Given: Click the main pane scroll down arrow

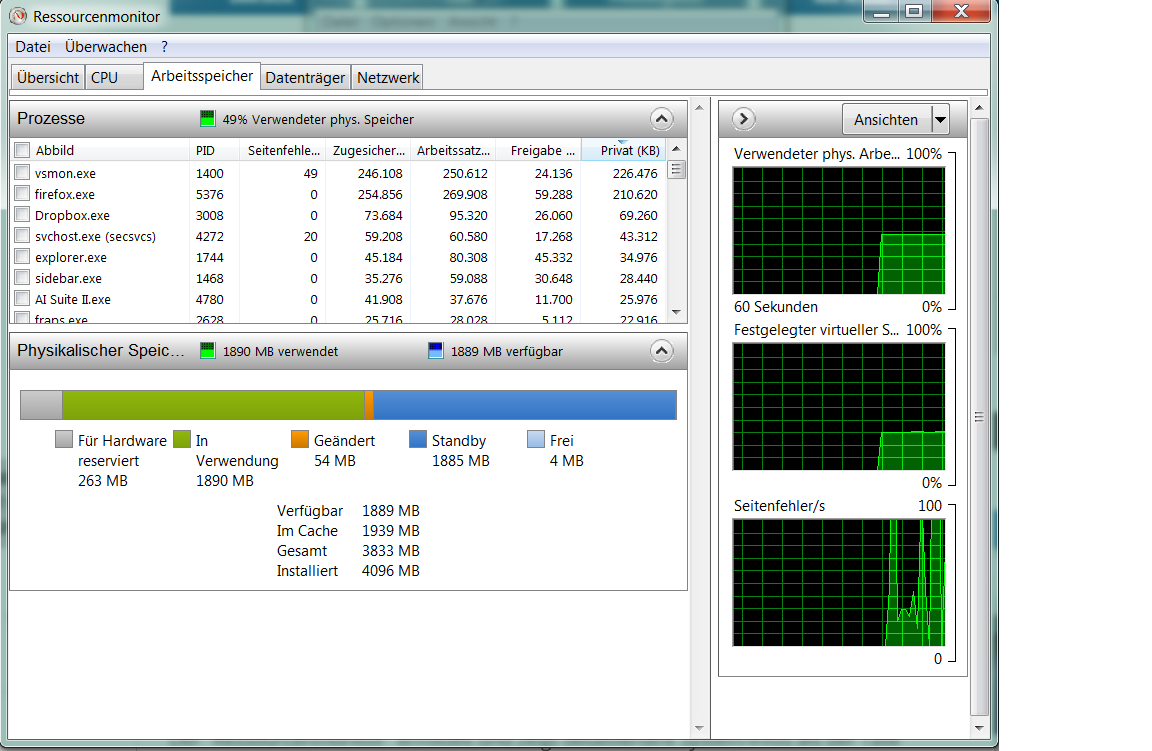Looking at the screenshot, I should point(699,728).
